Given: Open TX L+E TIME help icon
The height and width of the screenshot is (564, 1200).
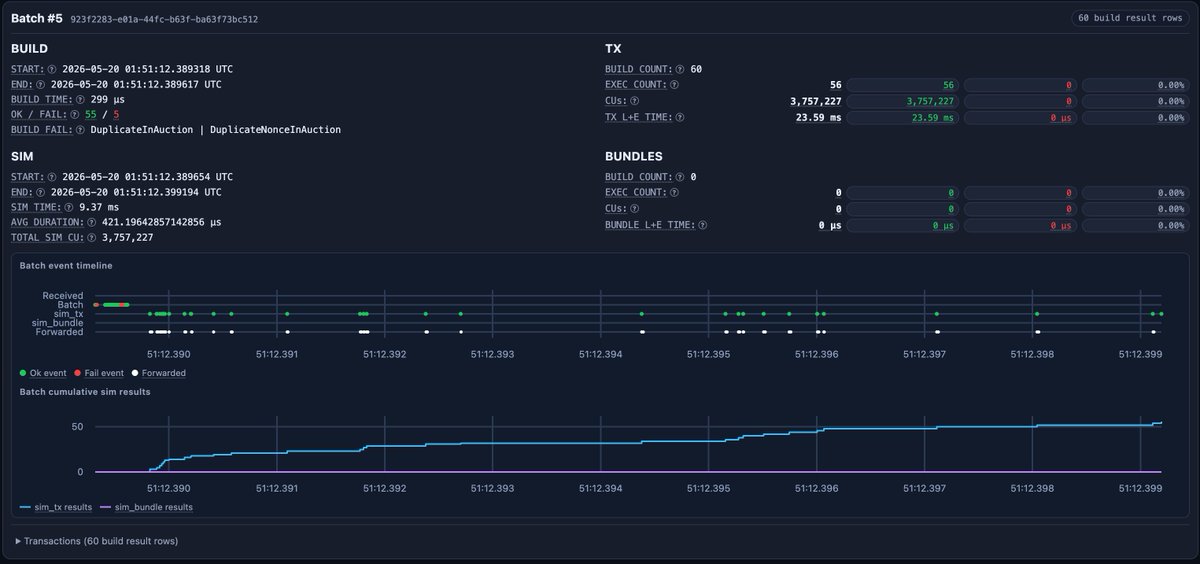Looking at the screenshot, I should pos(679,117).
